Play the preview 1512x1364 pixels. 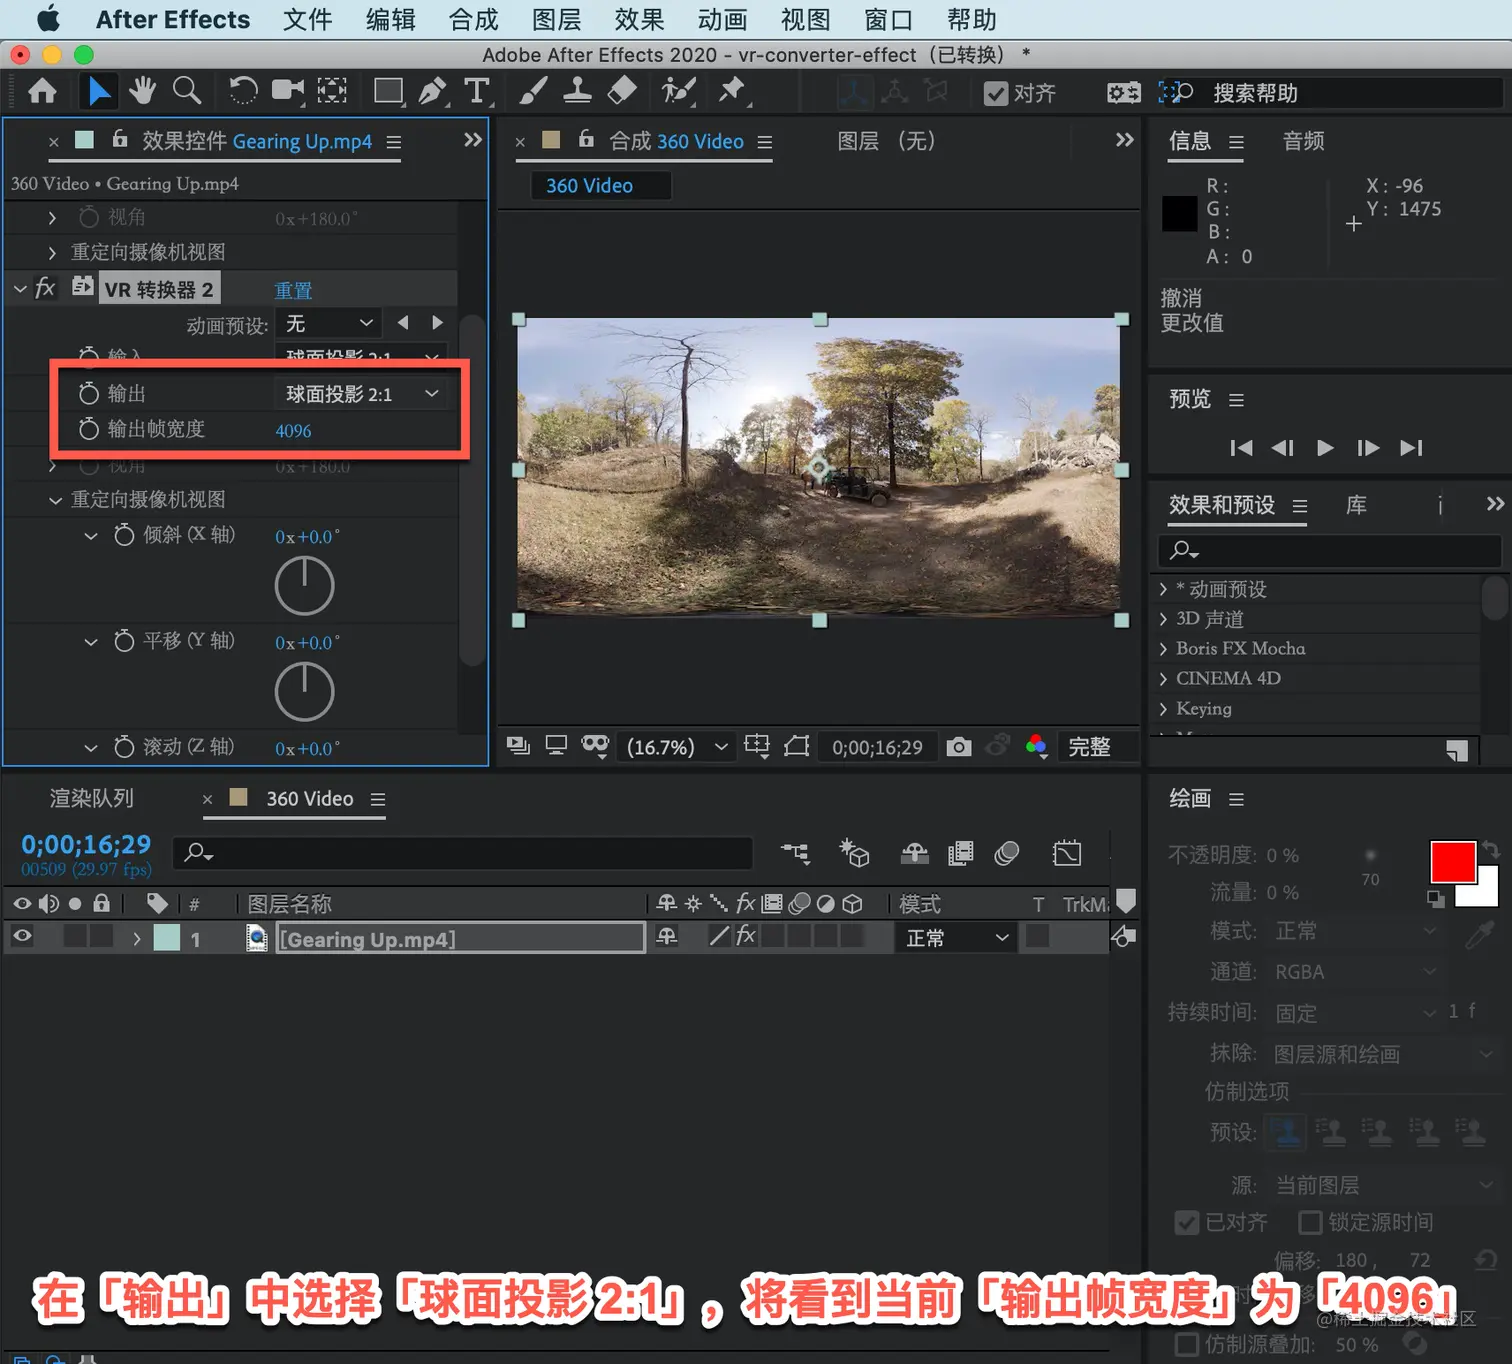click(x=1326, y=447)
